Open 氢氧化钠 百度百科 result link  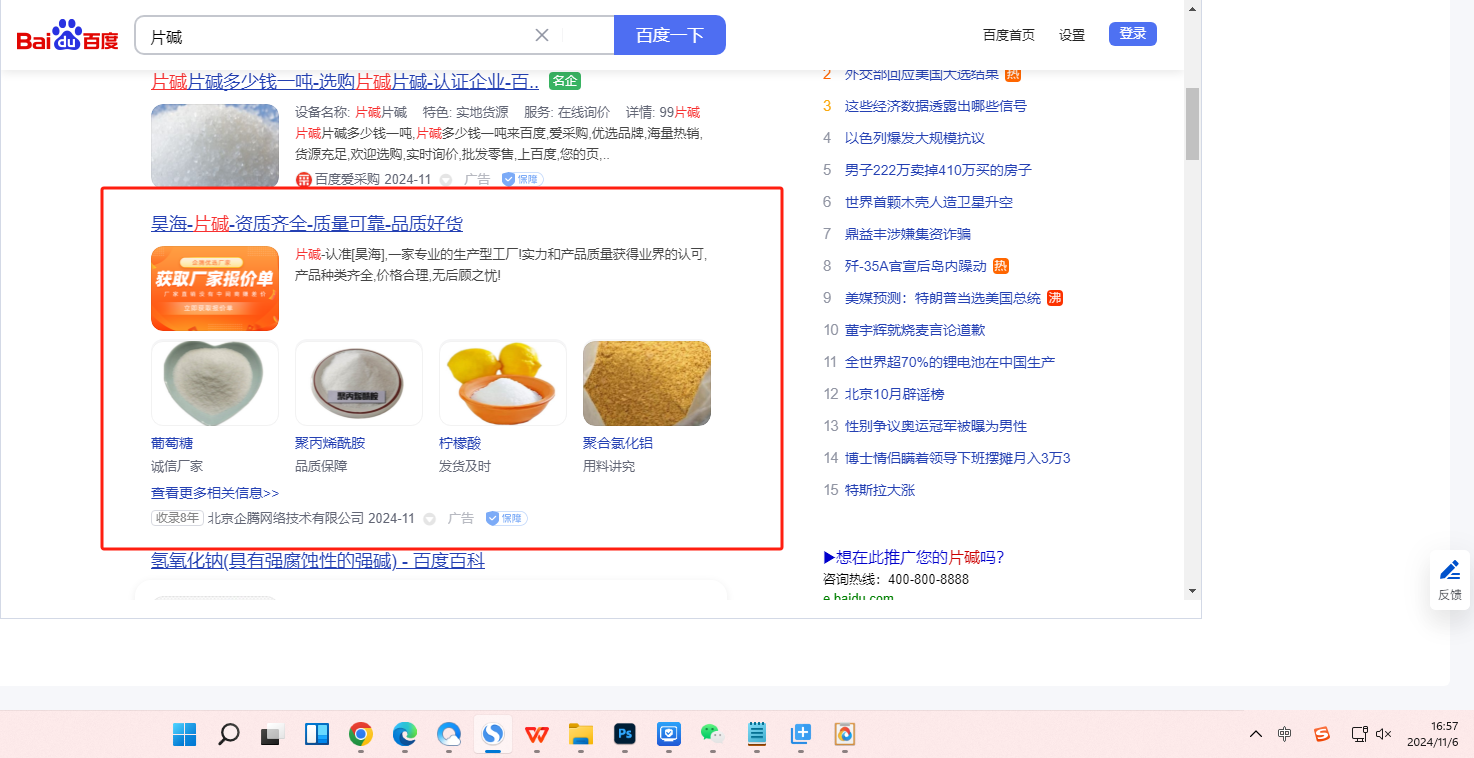click(318, 561)
